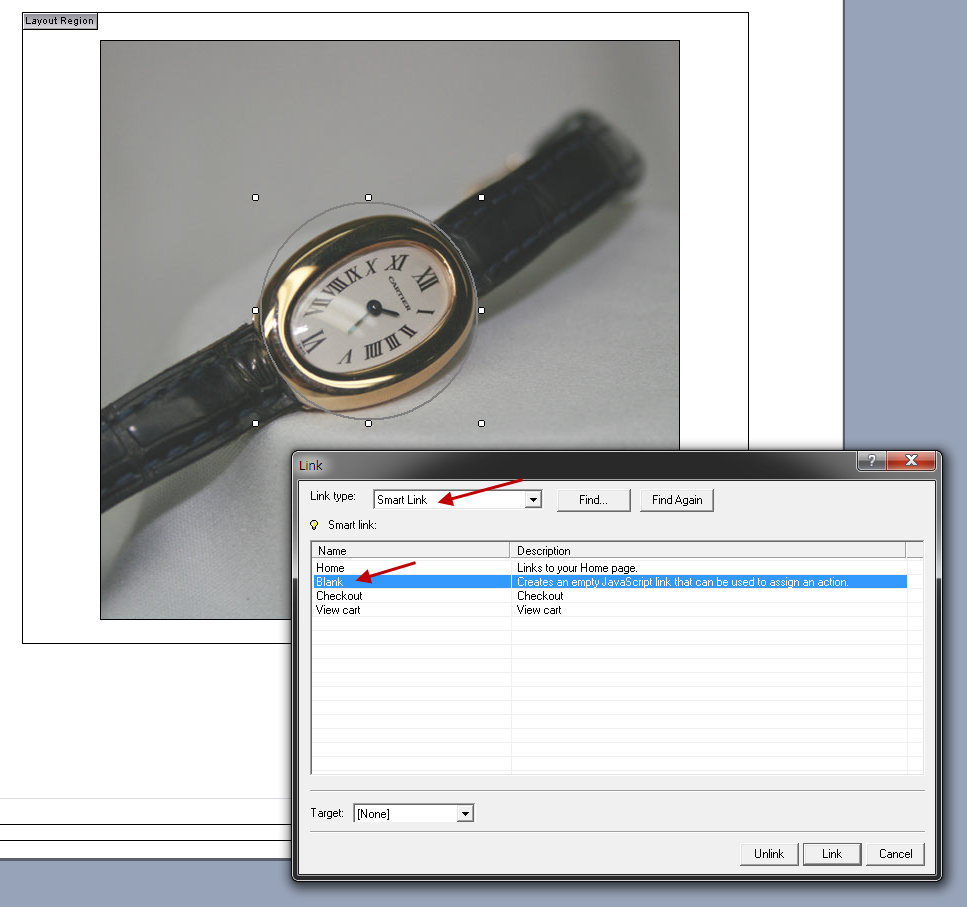Click the hotspot's bottom-left resize handle
Viewport: 967px width, 907px height.
click(x=255, y=424)
